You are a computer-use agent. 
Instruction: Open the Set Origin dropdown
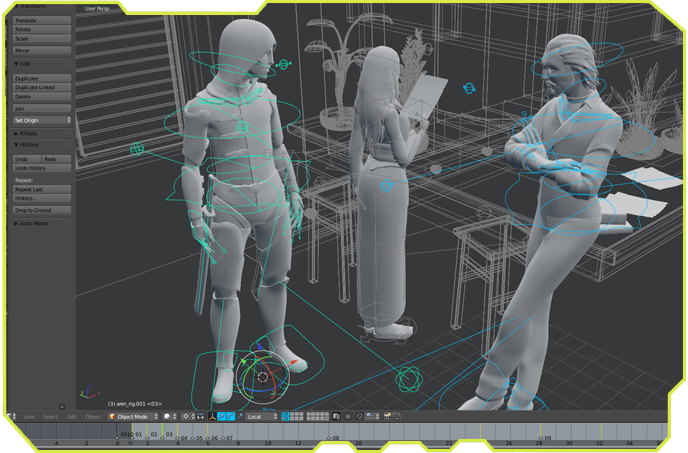click(42, 119)
